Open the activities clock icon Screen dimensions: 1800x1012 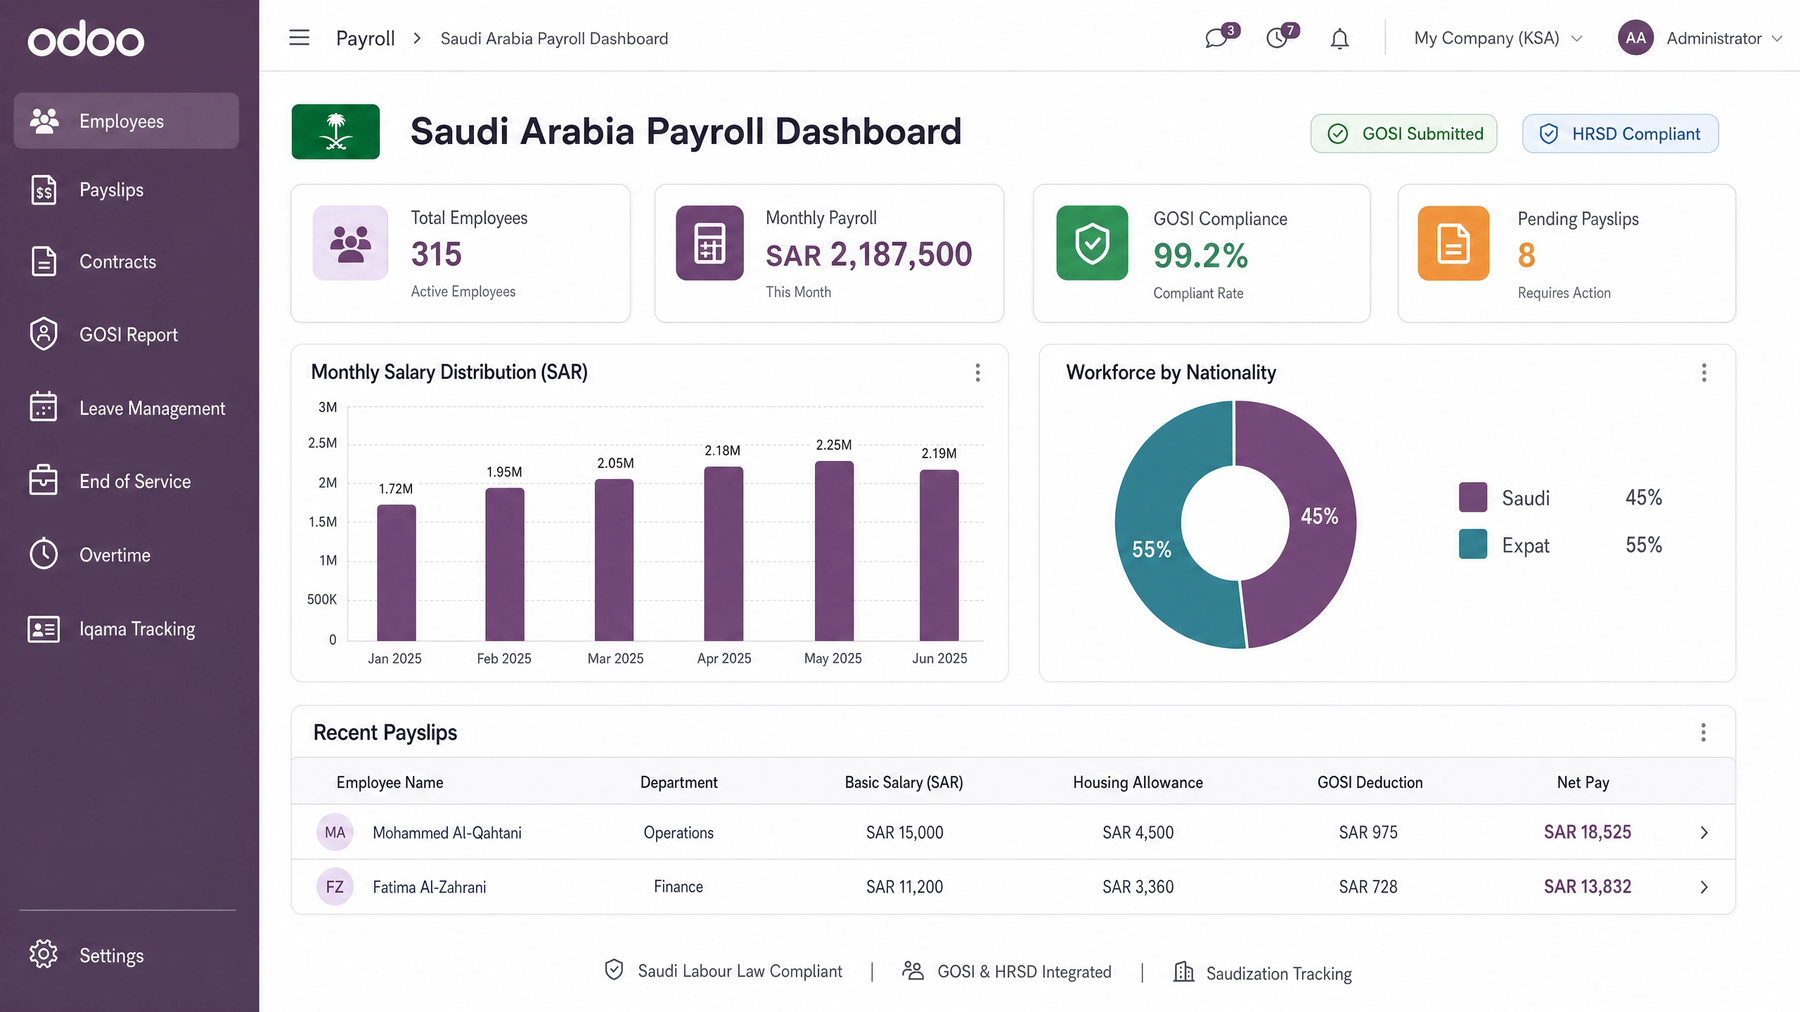1277,39
